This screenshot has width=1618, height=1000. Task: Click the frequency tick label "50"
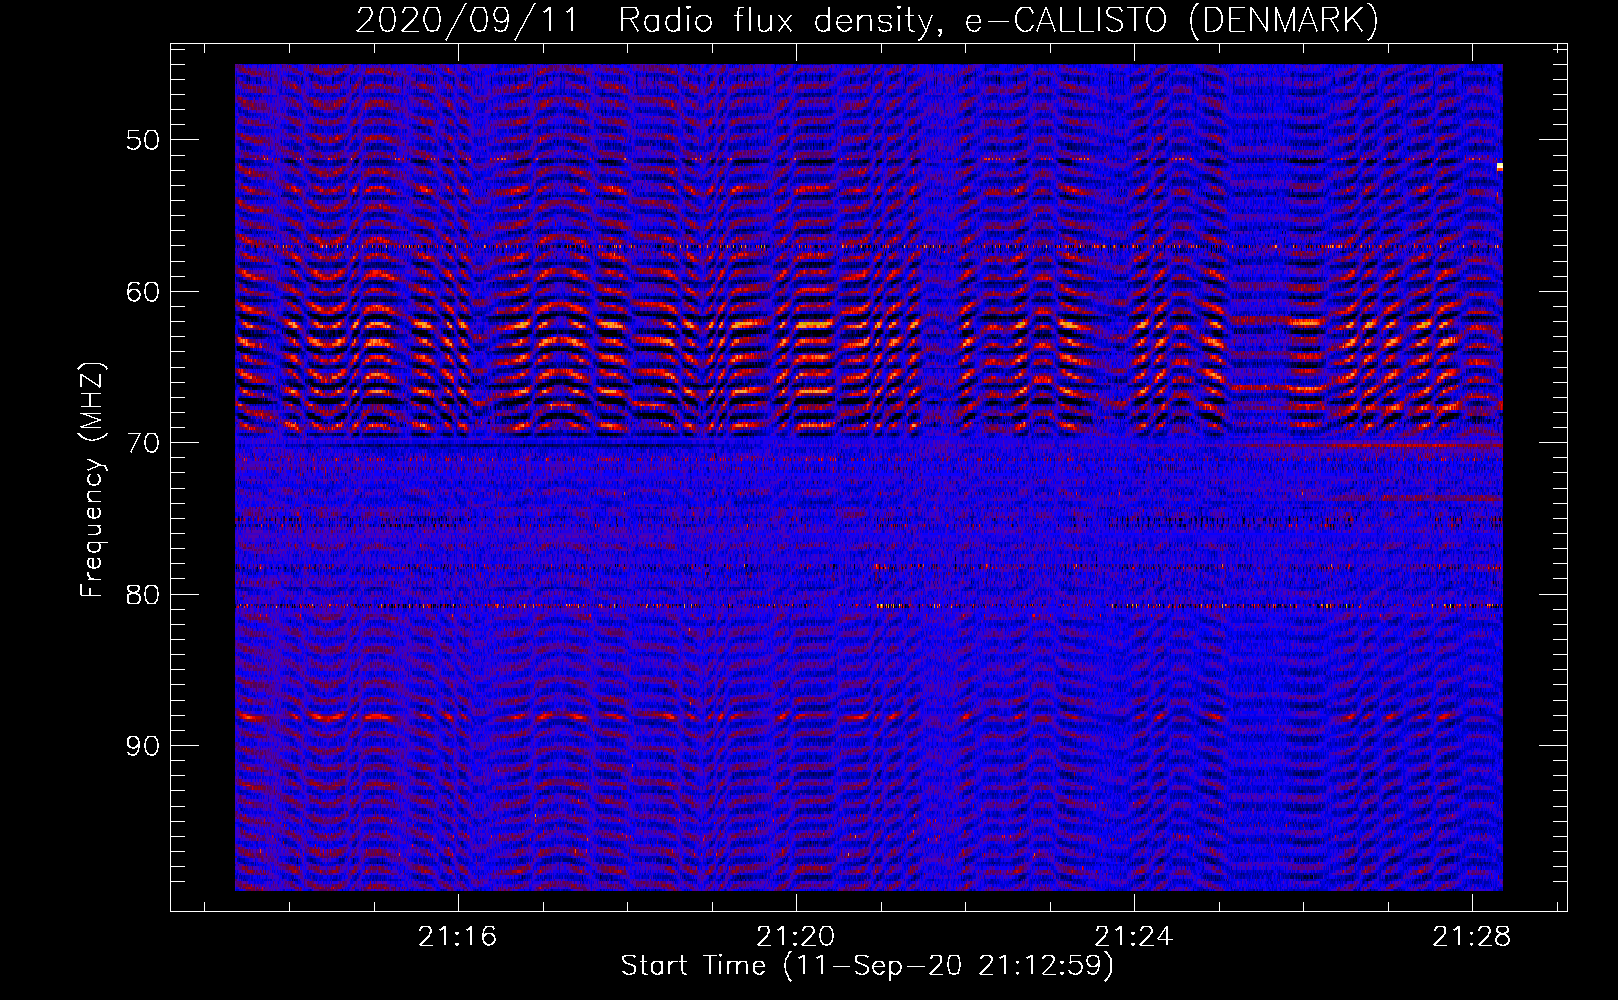pos(143,140)
